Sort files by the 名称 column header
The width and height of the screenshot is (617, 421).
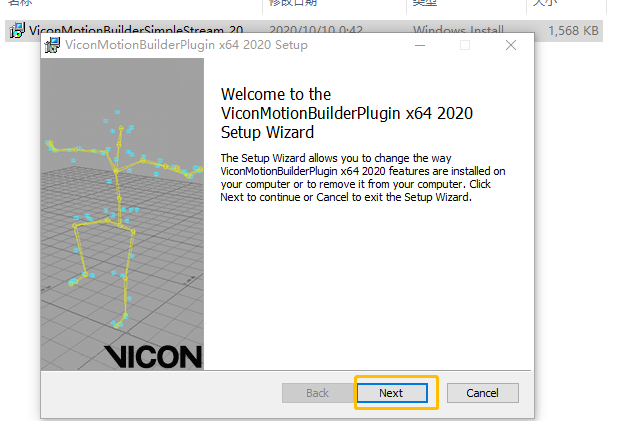(x=20, y=3)
